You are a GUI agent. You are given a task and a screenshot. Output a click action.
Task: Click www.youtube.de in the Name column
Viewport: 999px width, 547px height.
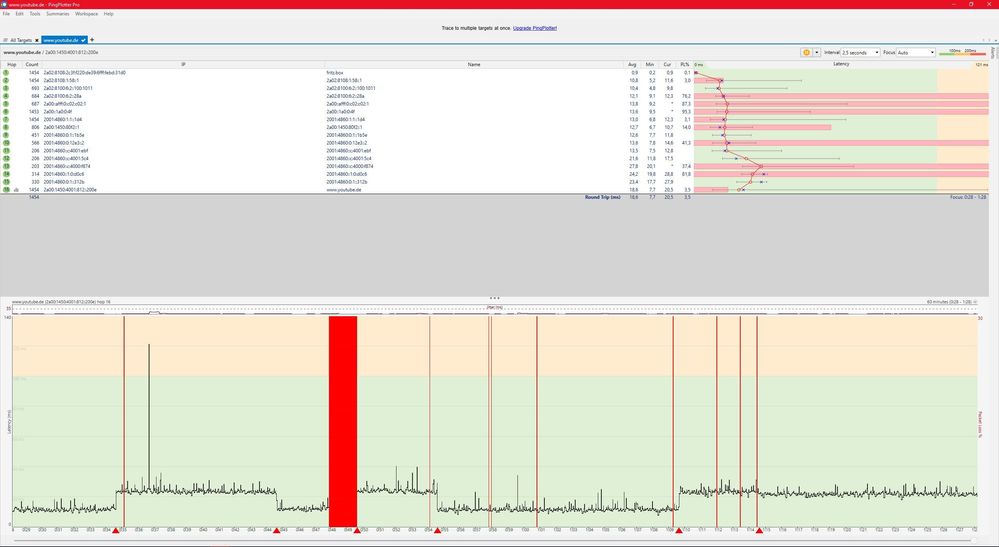pyautogui.click(x=343, y=190)
